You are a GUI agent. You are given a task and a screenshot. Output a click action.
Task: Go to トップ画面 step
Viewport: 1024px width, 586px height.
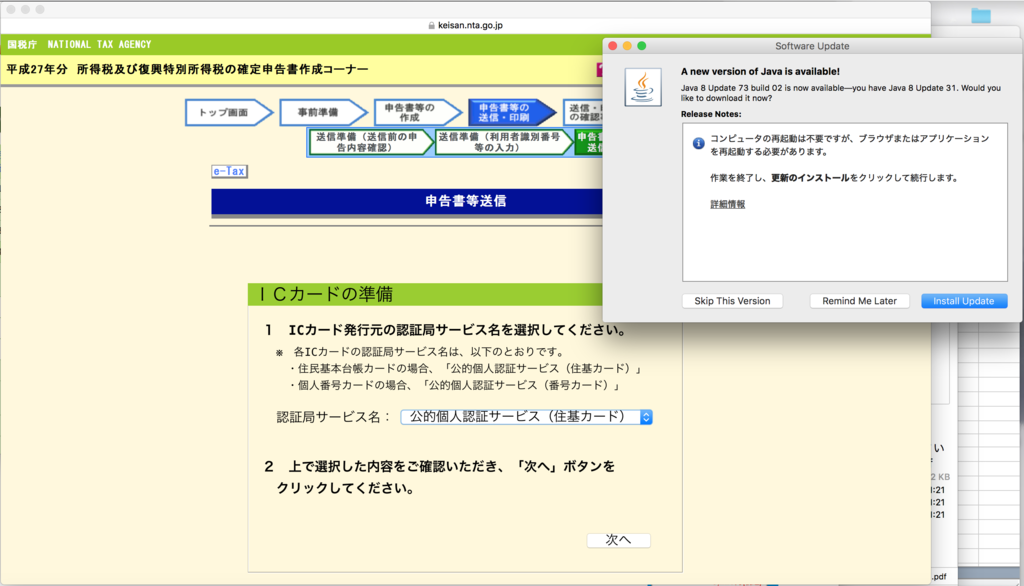(229, 112)
